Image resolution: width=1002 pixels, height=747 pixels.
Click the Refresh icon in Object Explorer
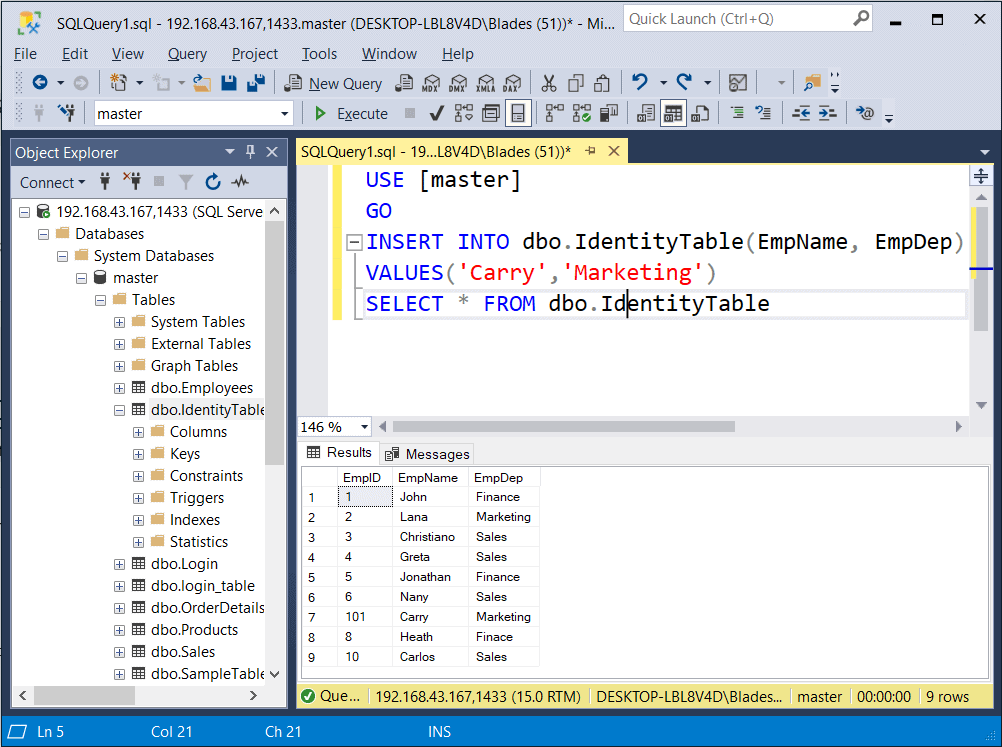[x=212, y=182]
